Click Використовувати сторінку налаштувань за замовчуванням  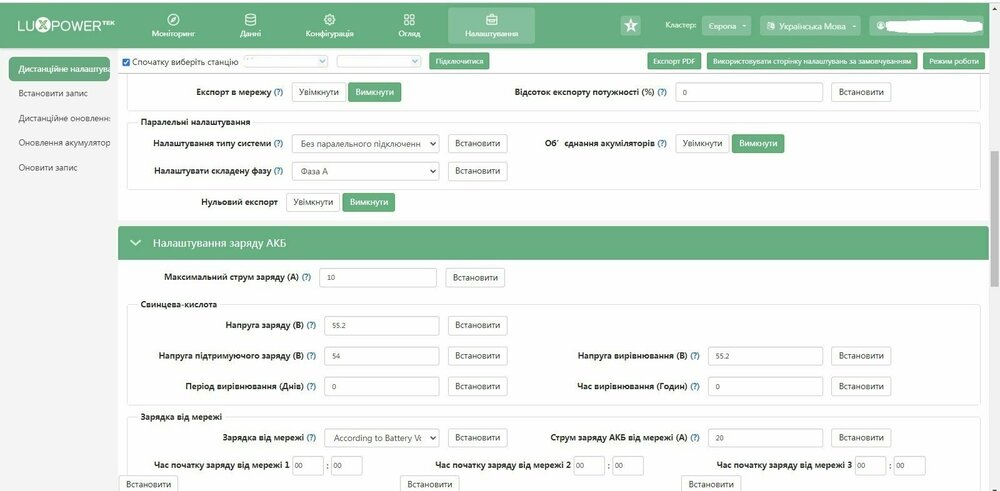pos(812,61)
